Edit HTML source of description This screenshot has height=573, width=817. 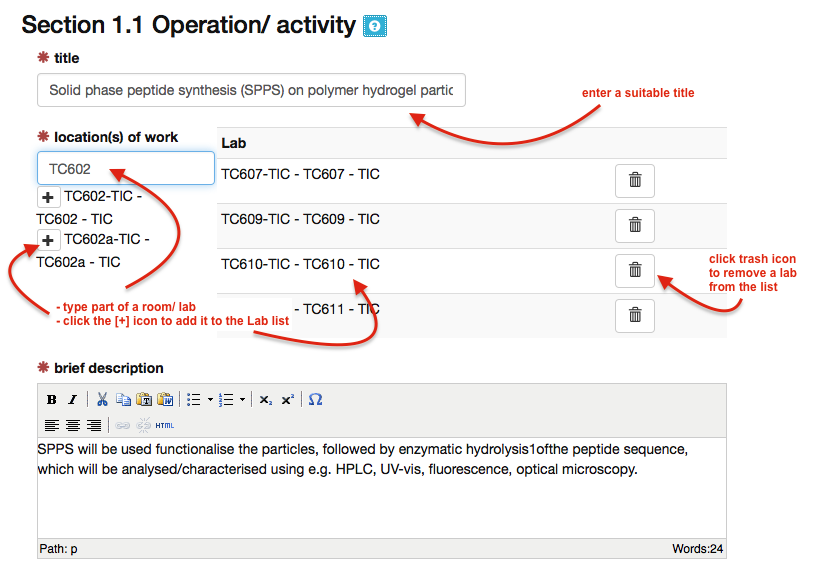coord(165,425)
